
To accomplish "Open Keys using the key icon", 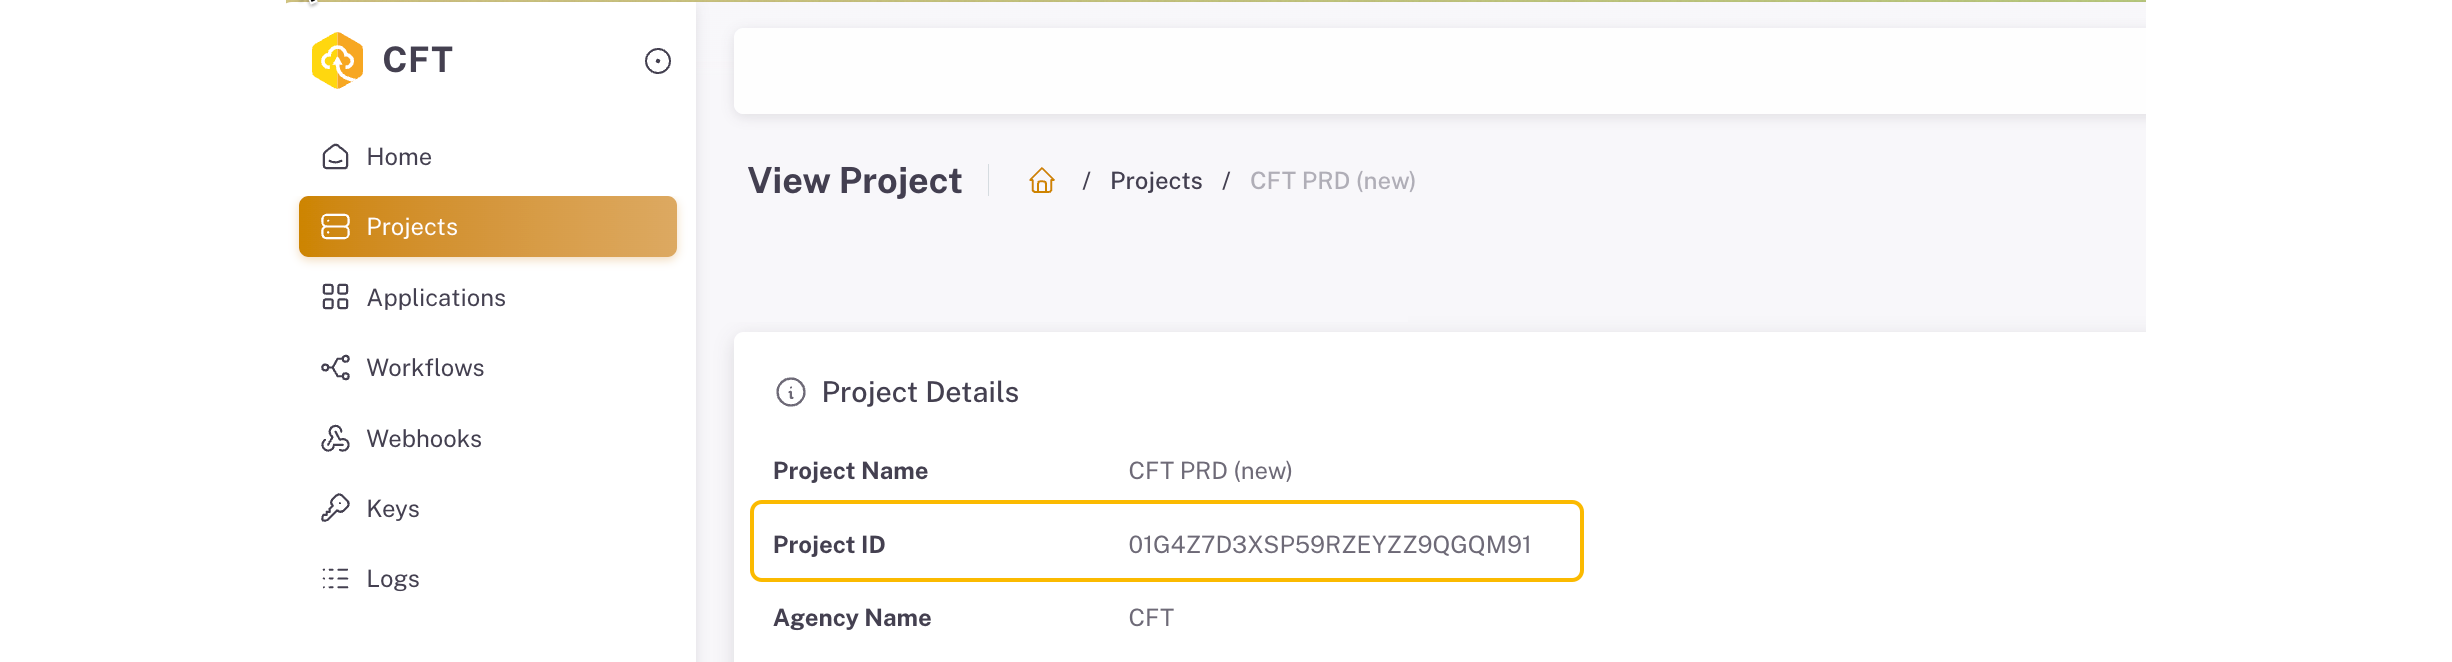I will (x=336, y=508).
